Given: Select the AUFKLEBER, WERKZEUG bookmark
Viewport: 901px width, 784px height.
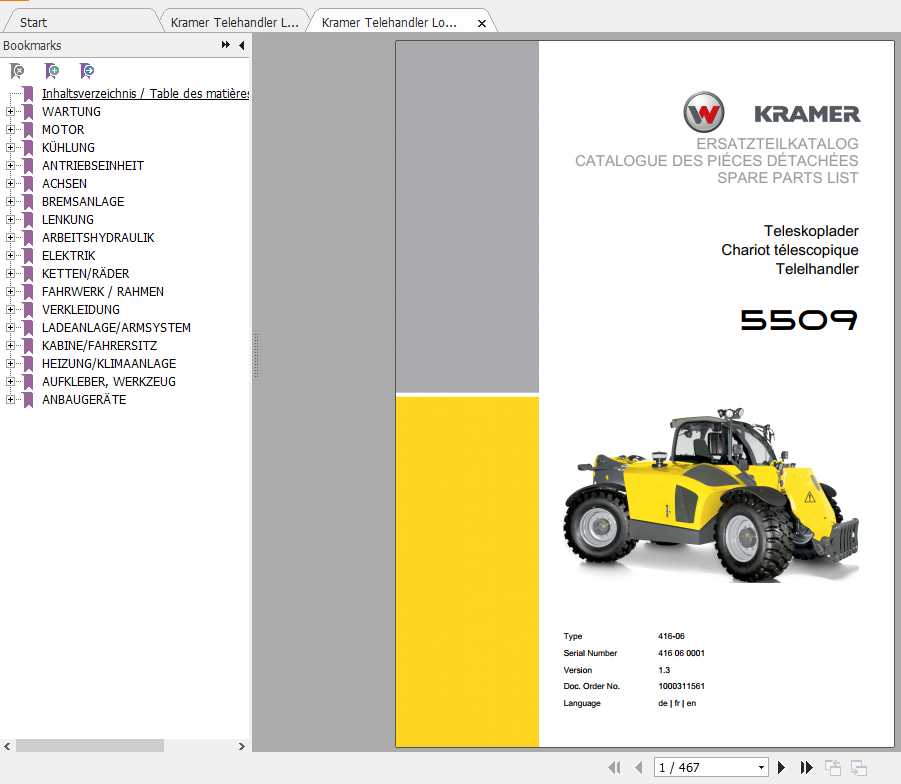Looking at the screenshot, I should click(109, 382).
